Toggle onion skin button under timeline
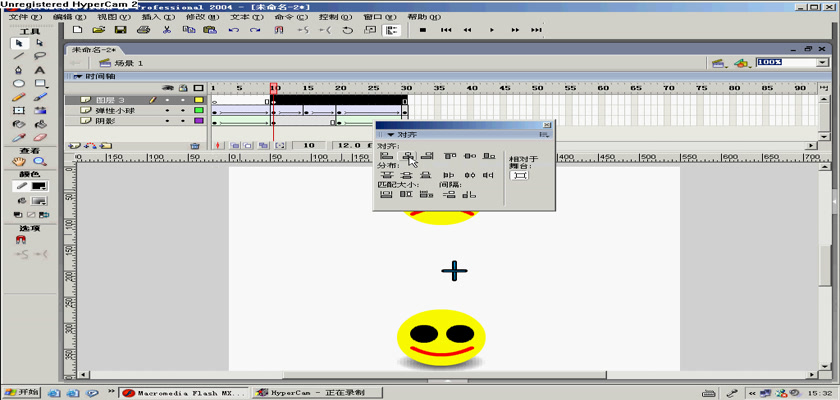 234,145
